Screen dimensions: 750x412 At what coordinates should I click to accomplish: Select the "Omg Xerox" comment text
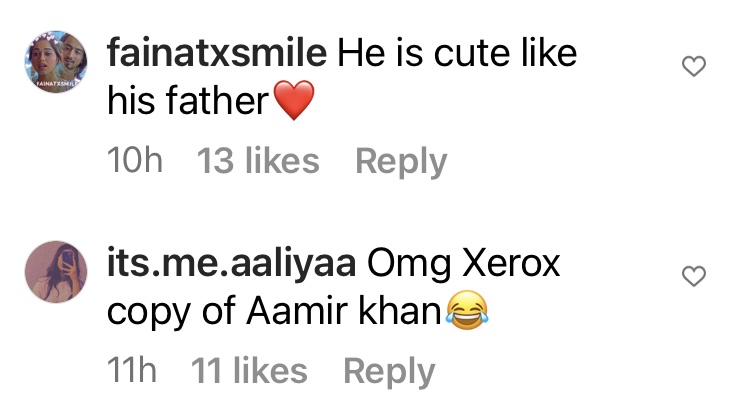463,264
